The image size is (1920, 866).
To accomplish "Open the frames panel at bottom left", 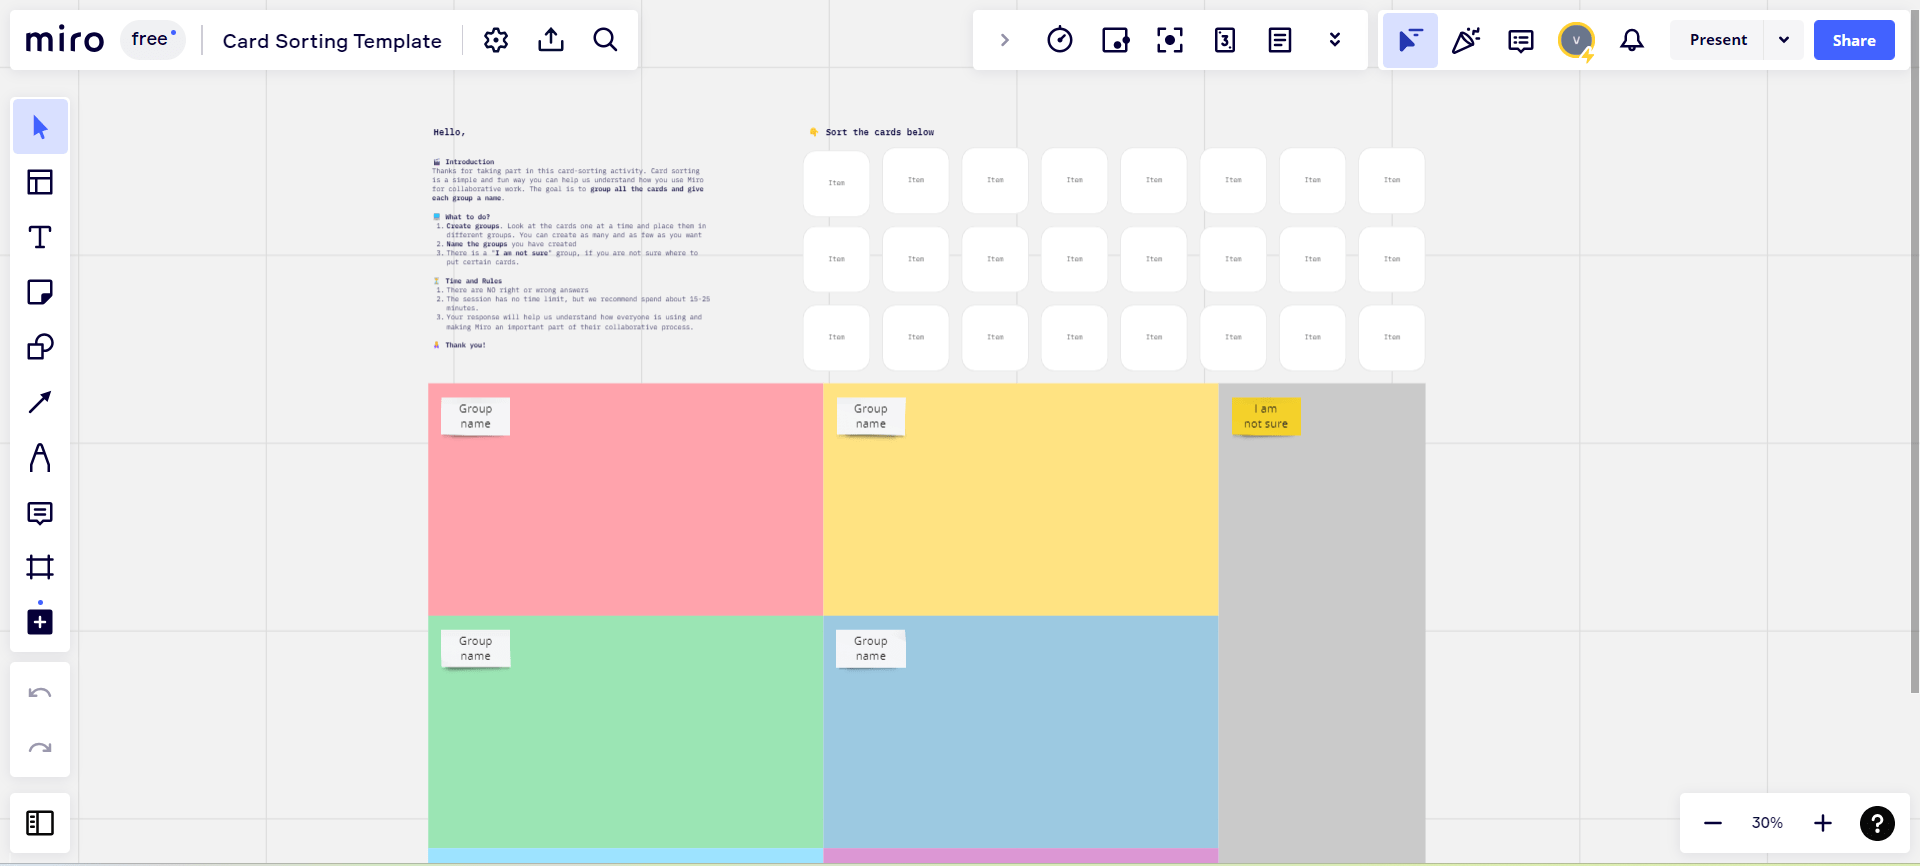I will [40, 823].
